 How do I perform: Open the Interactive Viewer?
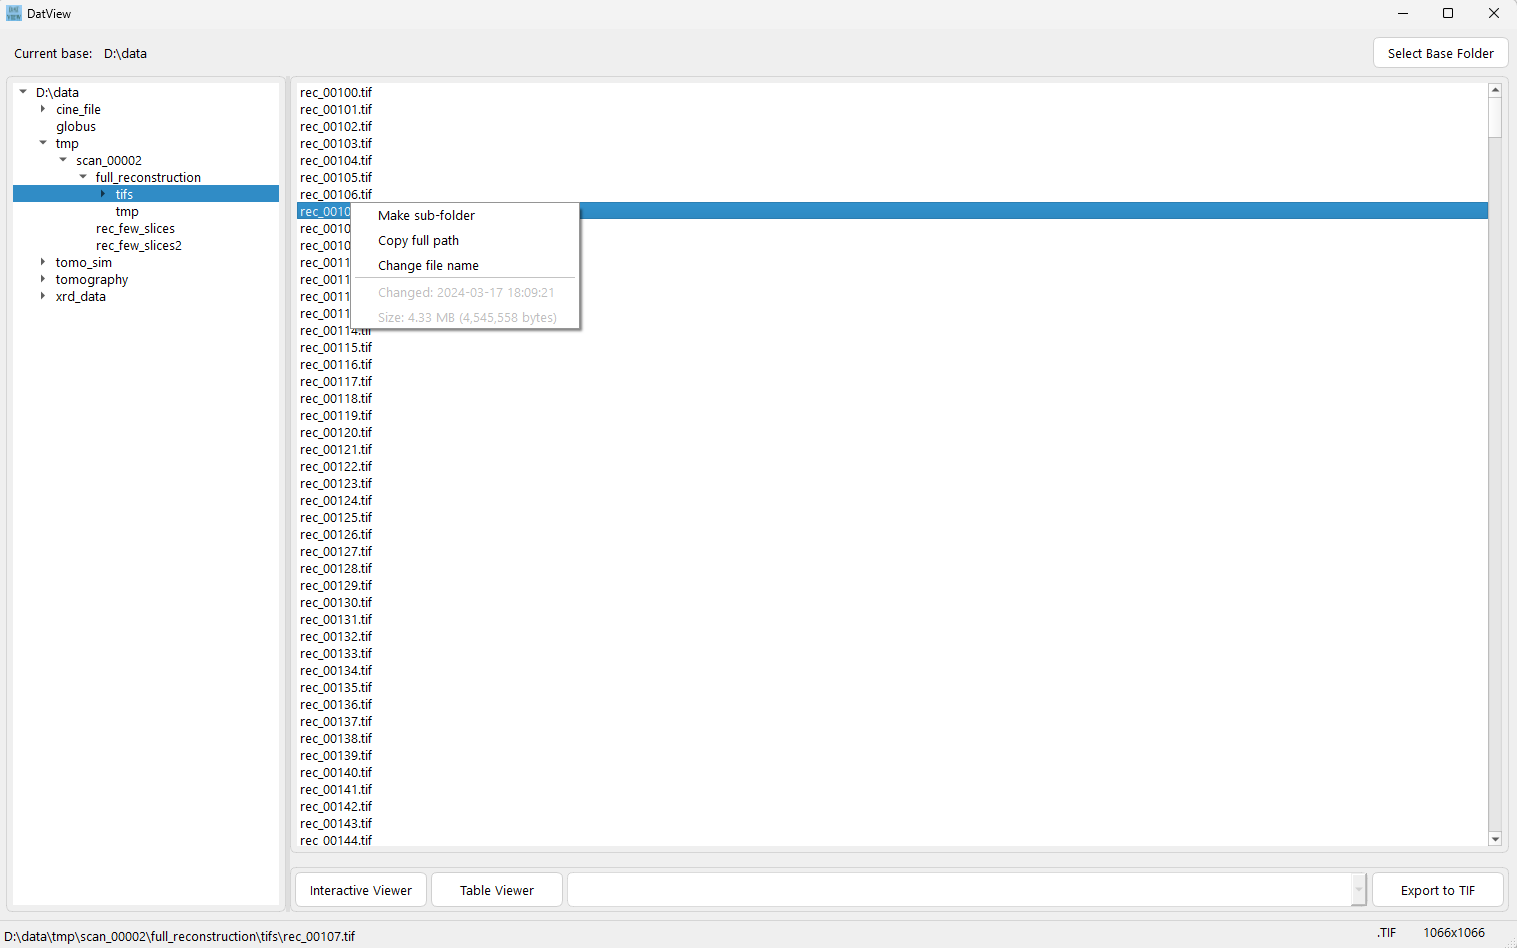pos(361,890)
